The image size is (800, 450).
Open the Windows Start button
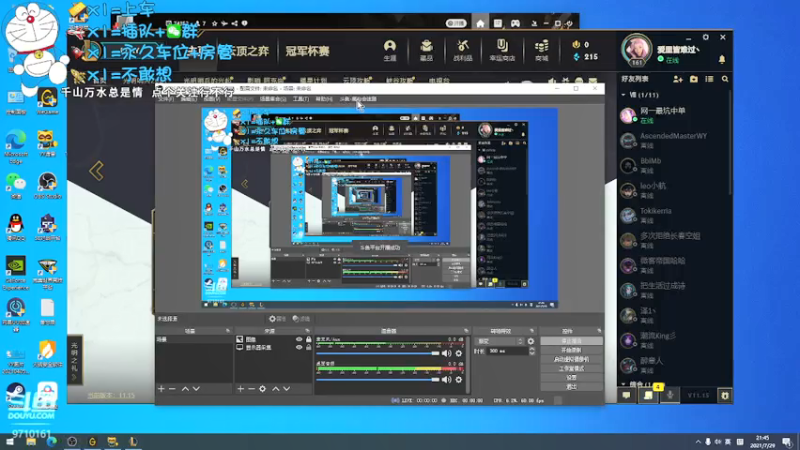click(x=10, y=442)
